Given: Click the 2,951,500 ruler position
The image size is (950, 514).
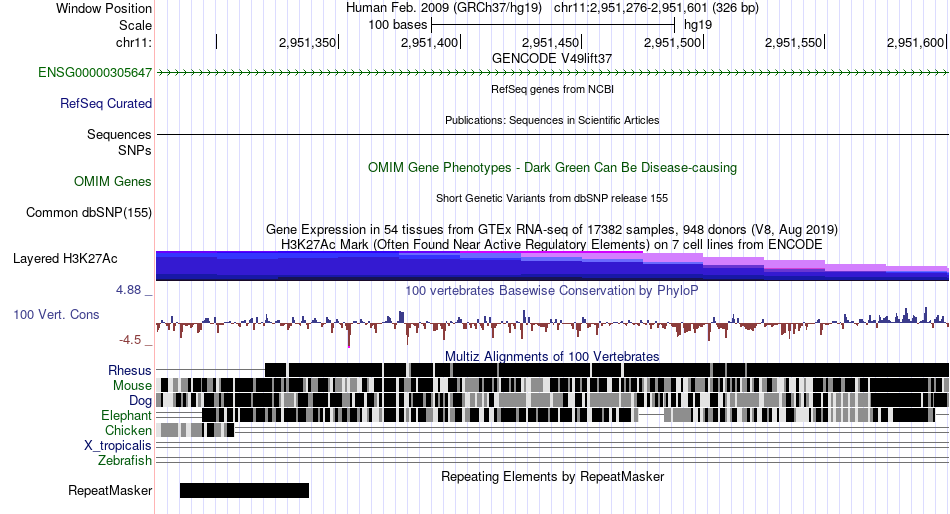Looking at the screenshot, I should 672,42.
